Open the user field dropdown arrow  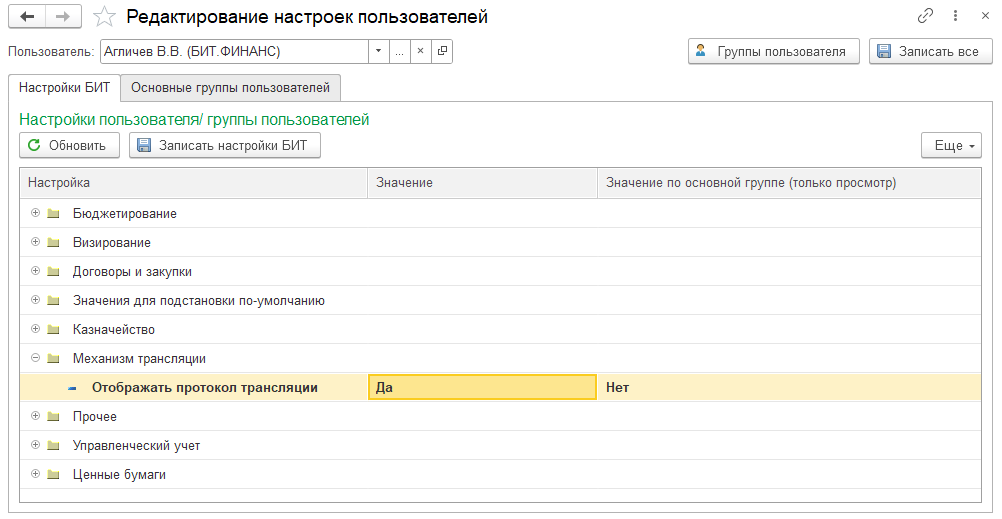[378, 51]
